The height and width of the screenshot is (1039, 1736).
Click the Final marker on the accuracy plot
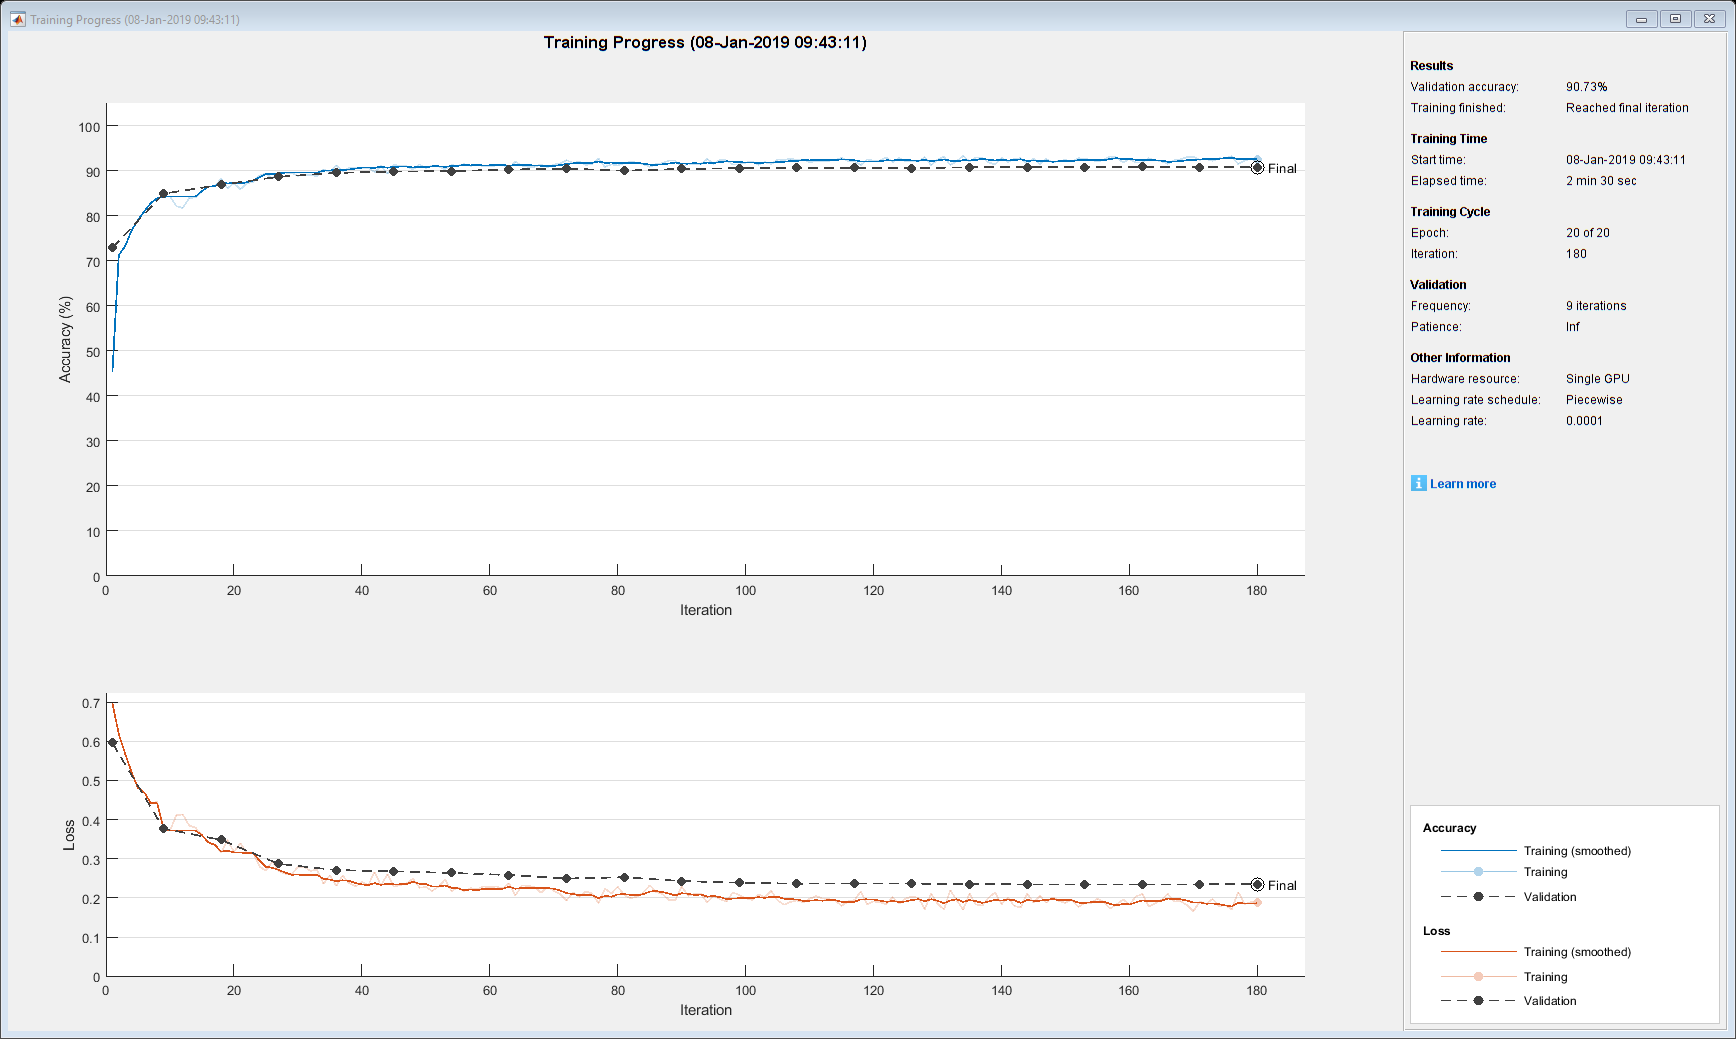(x=1257, y=168)
